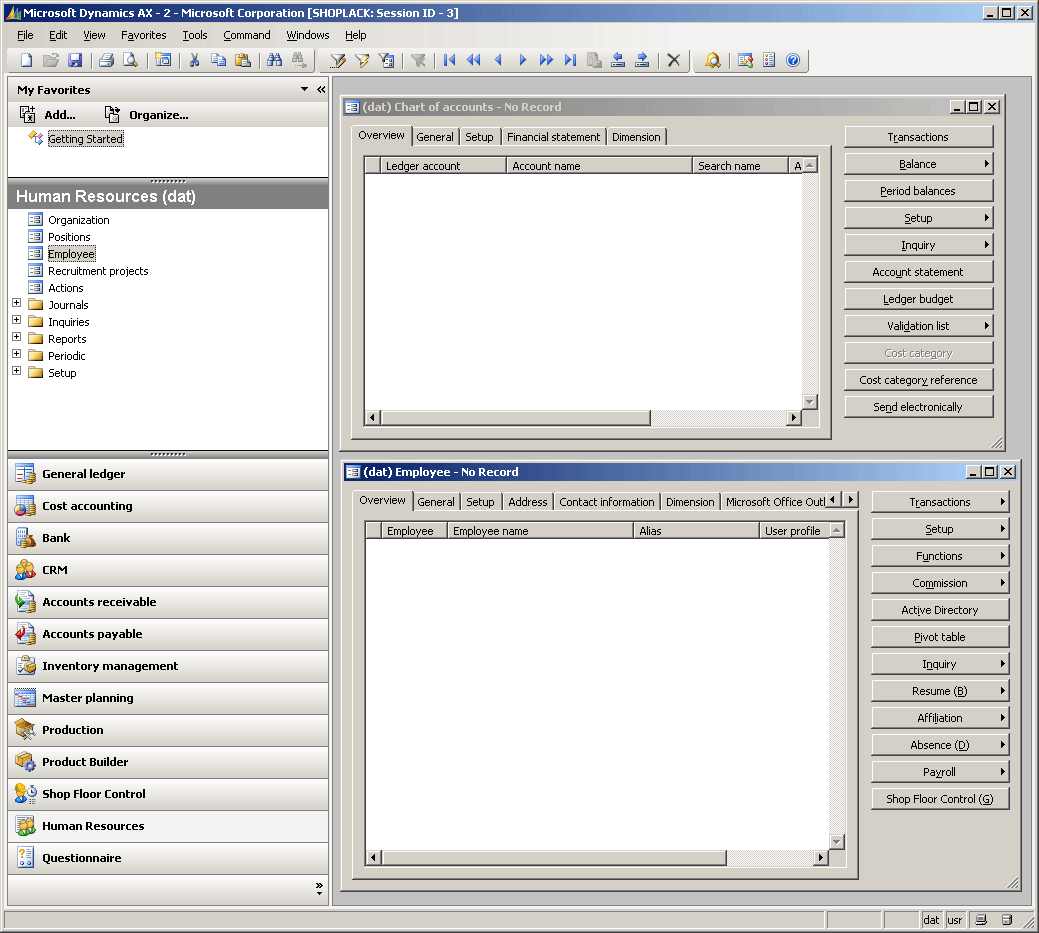Viewport: 1039px width, 933px height.
Task: Click the Ledger account column header
Action: 443,166
